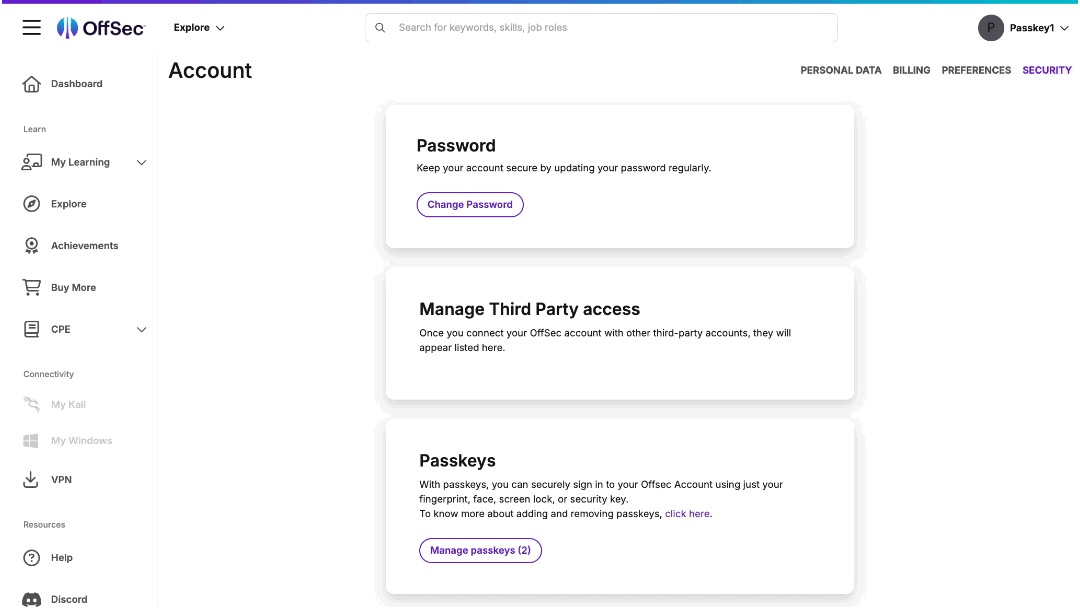Click the Discord icon
The image size is (1080, 608).
32,600
